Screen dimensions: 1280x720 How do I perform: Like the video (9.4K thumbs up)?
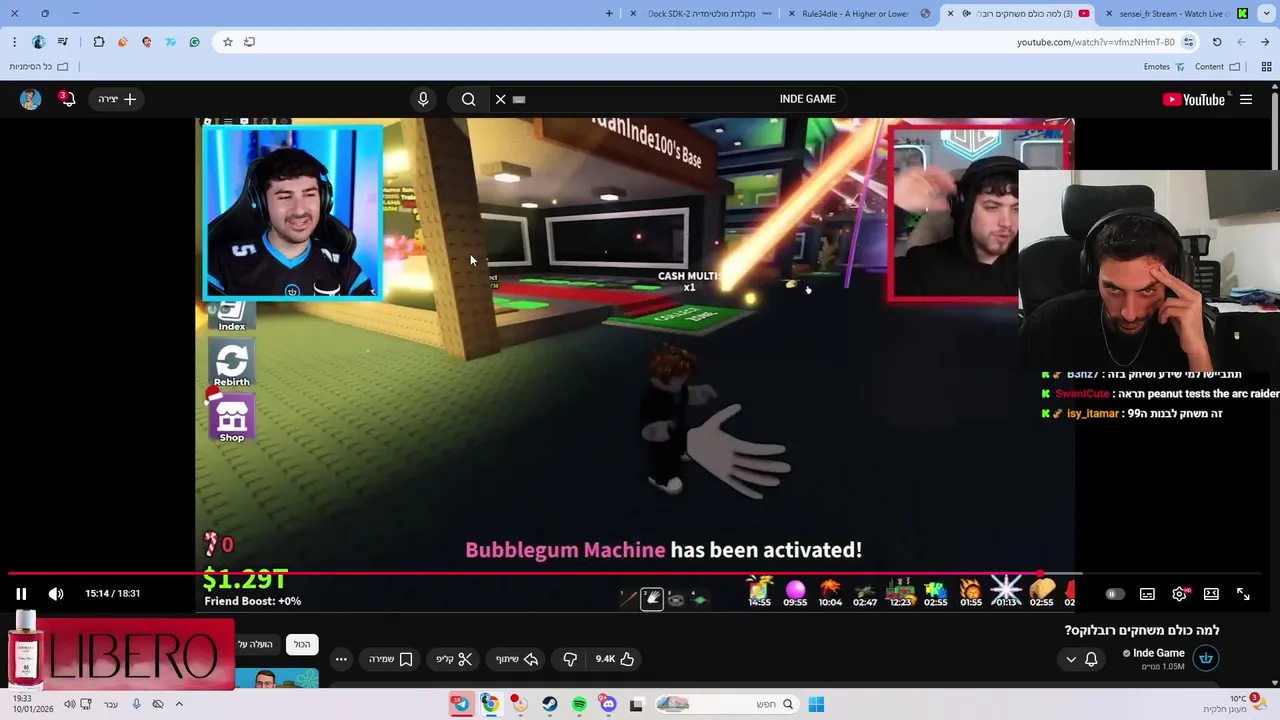coord(615,659)
